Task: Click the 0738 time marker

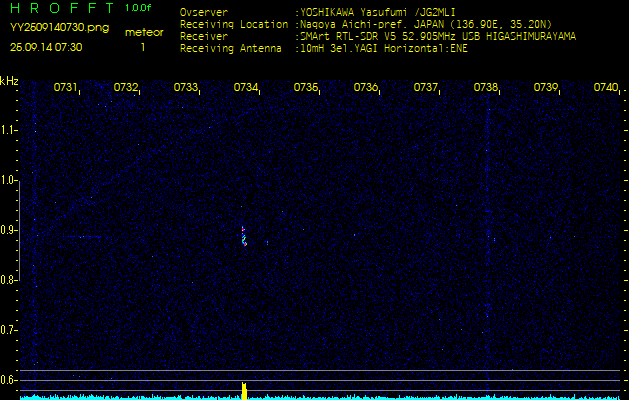Action: (486, 88)
